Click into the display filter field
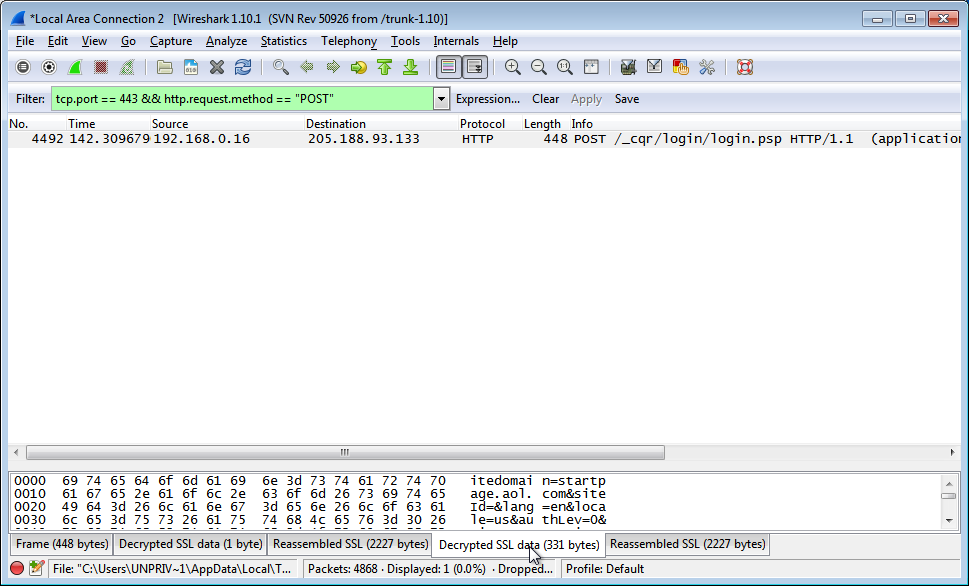The width and height of the screenshot is (969, 586). [x=242, y=99]
